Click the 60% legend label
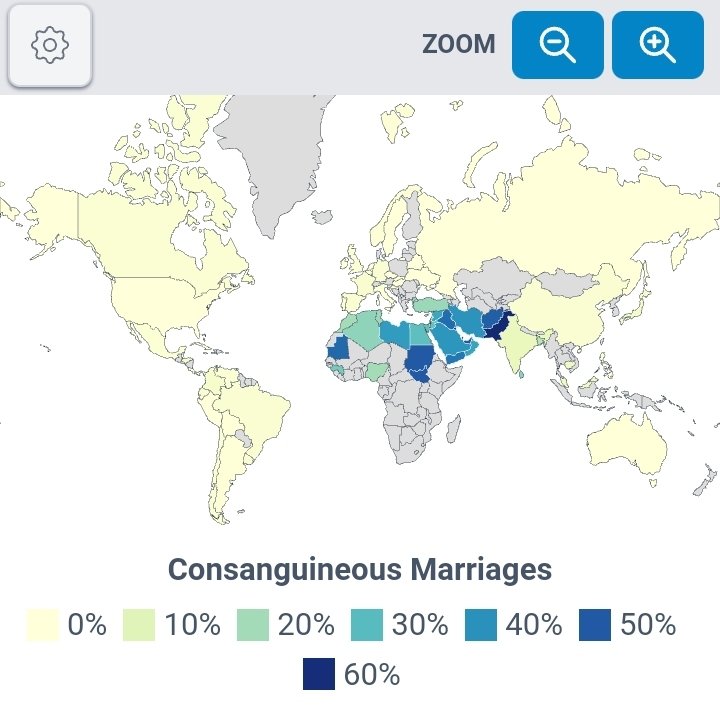 pyautogui.click(x=371, y=674)
